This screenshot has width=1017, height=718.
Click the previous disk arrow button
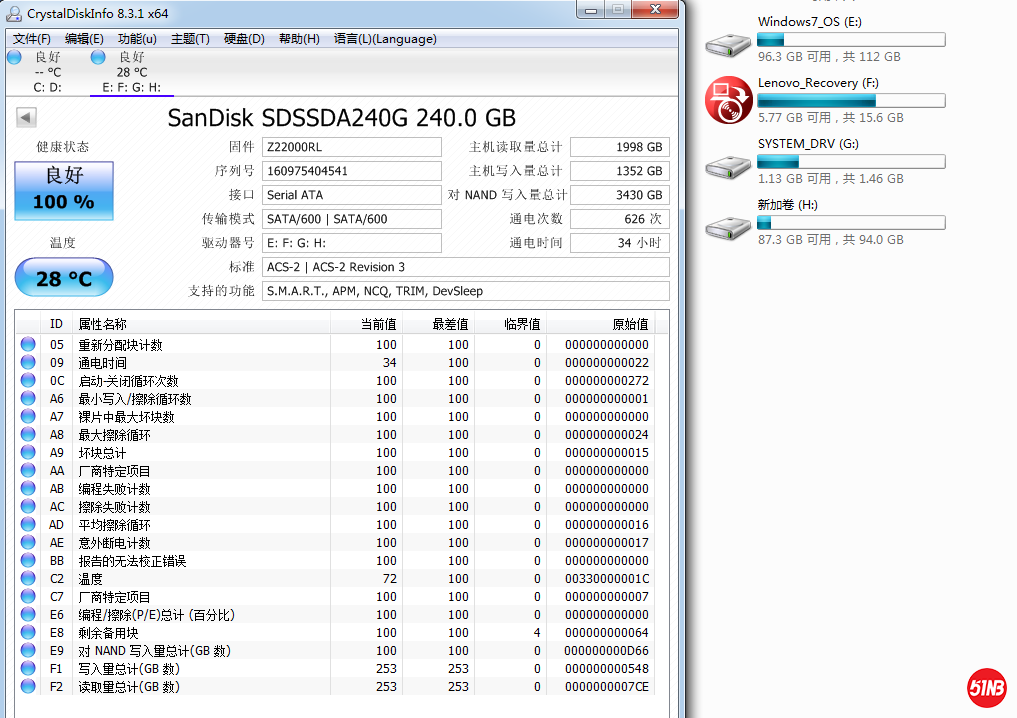point(26,118)
